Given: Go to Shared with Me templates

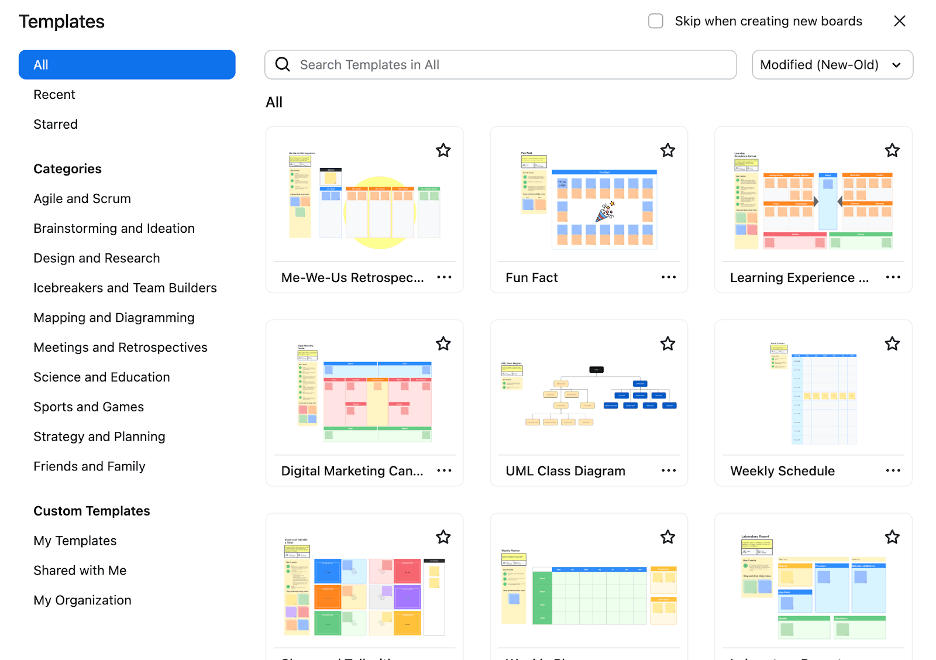Looking at the screenshot, I should pos(80,571).
